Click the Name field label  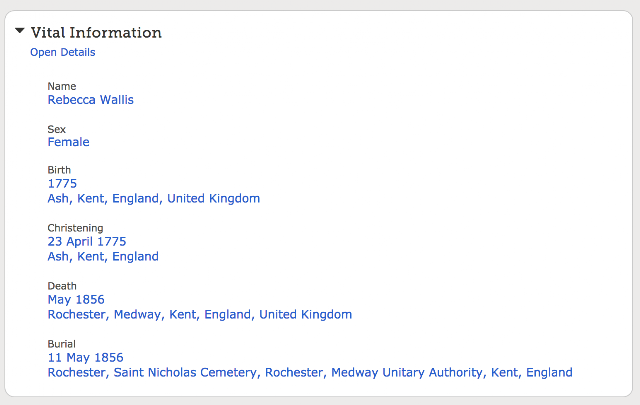click(x=62, y=86)
